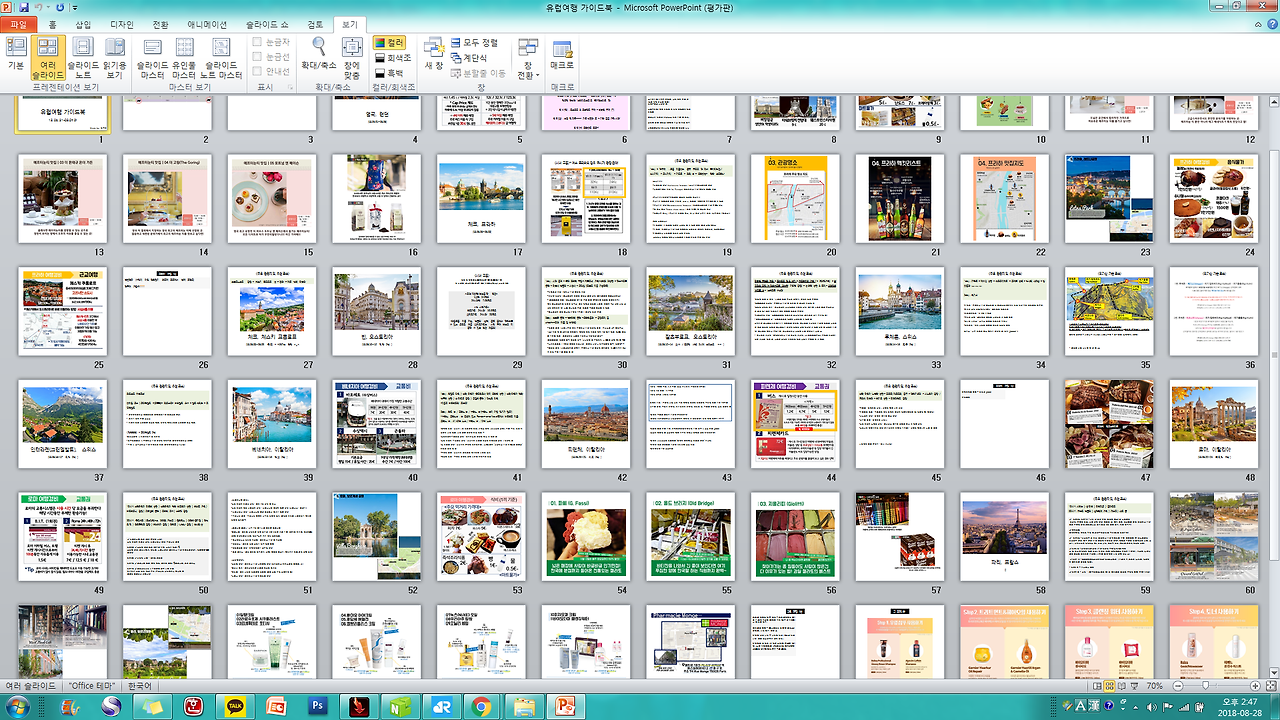Open Photoshop from the taskbar
1280x720 pixels.
click(x=318, y=706)
